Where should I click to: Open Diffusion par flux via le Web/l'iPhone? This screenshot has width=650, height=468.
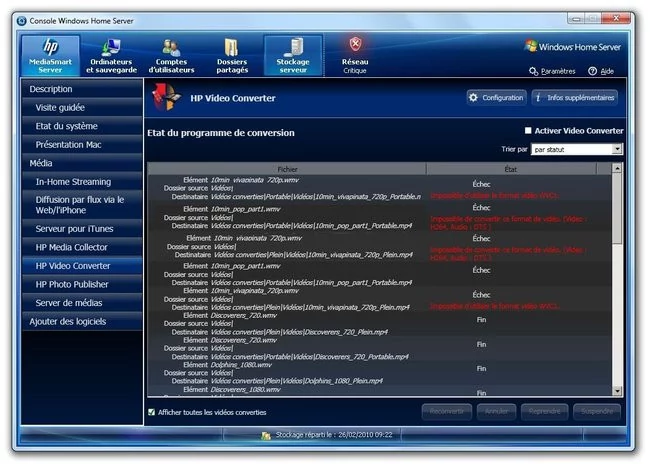pos(82,205)
